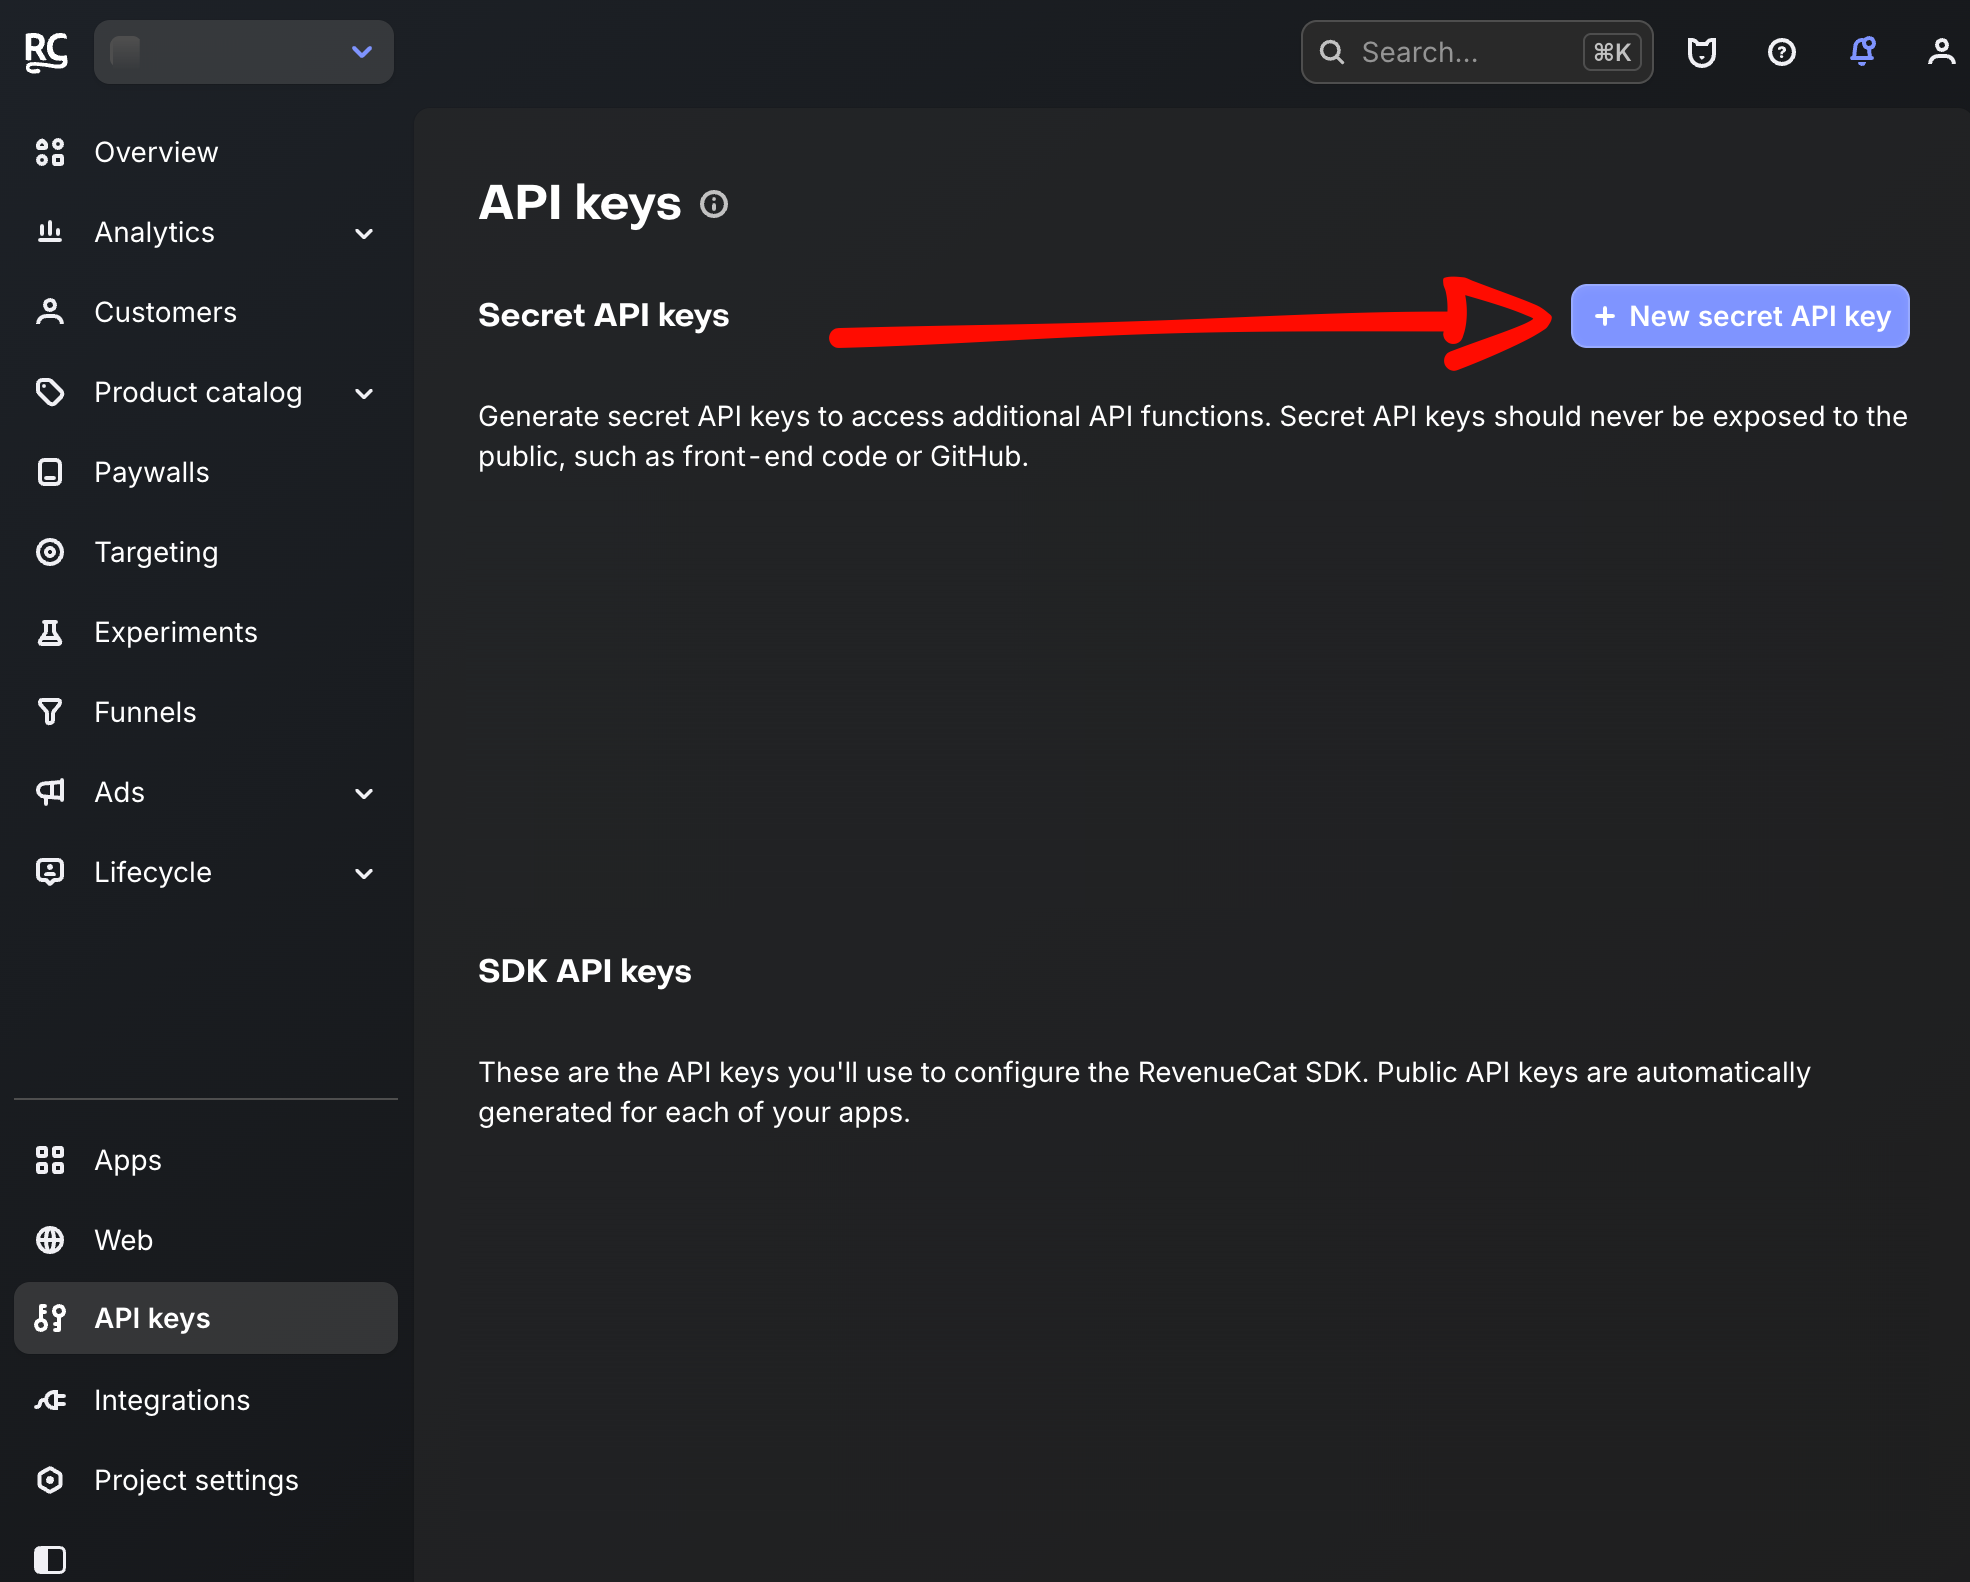1970x1582 pixels.
Task: Click the Analytics bar chart icon
Action: click(x=50, y=232)
